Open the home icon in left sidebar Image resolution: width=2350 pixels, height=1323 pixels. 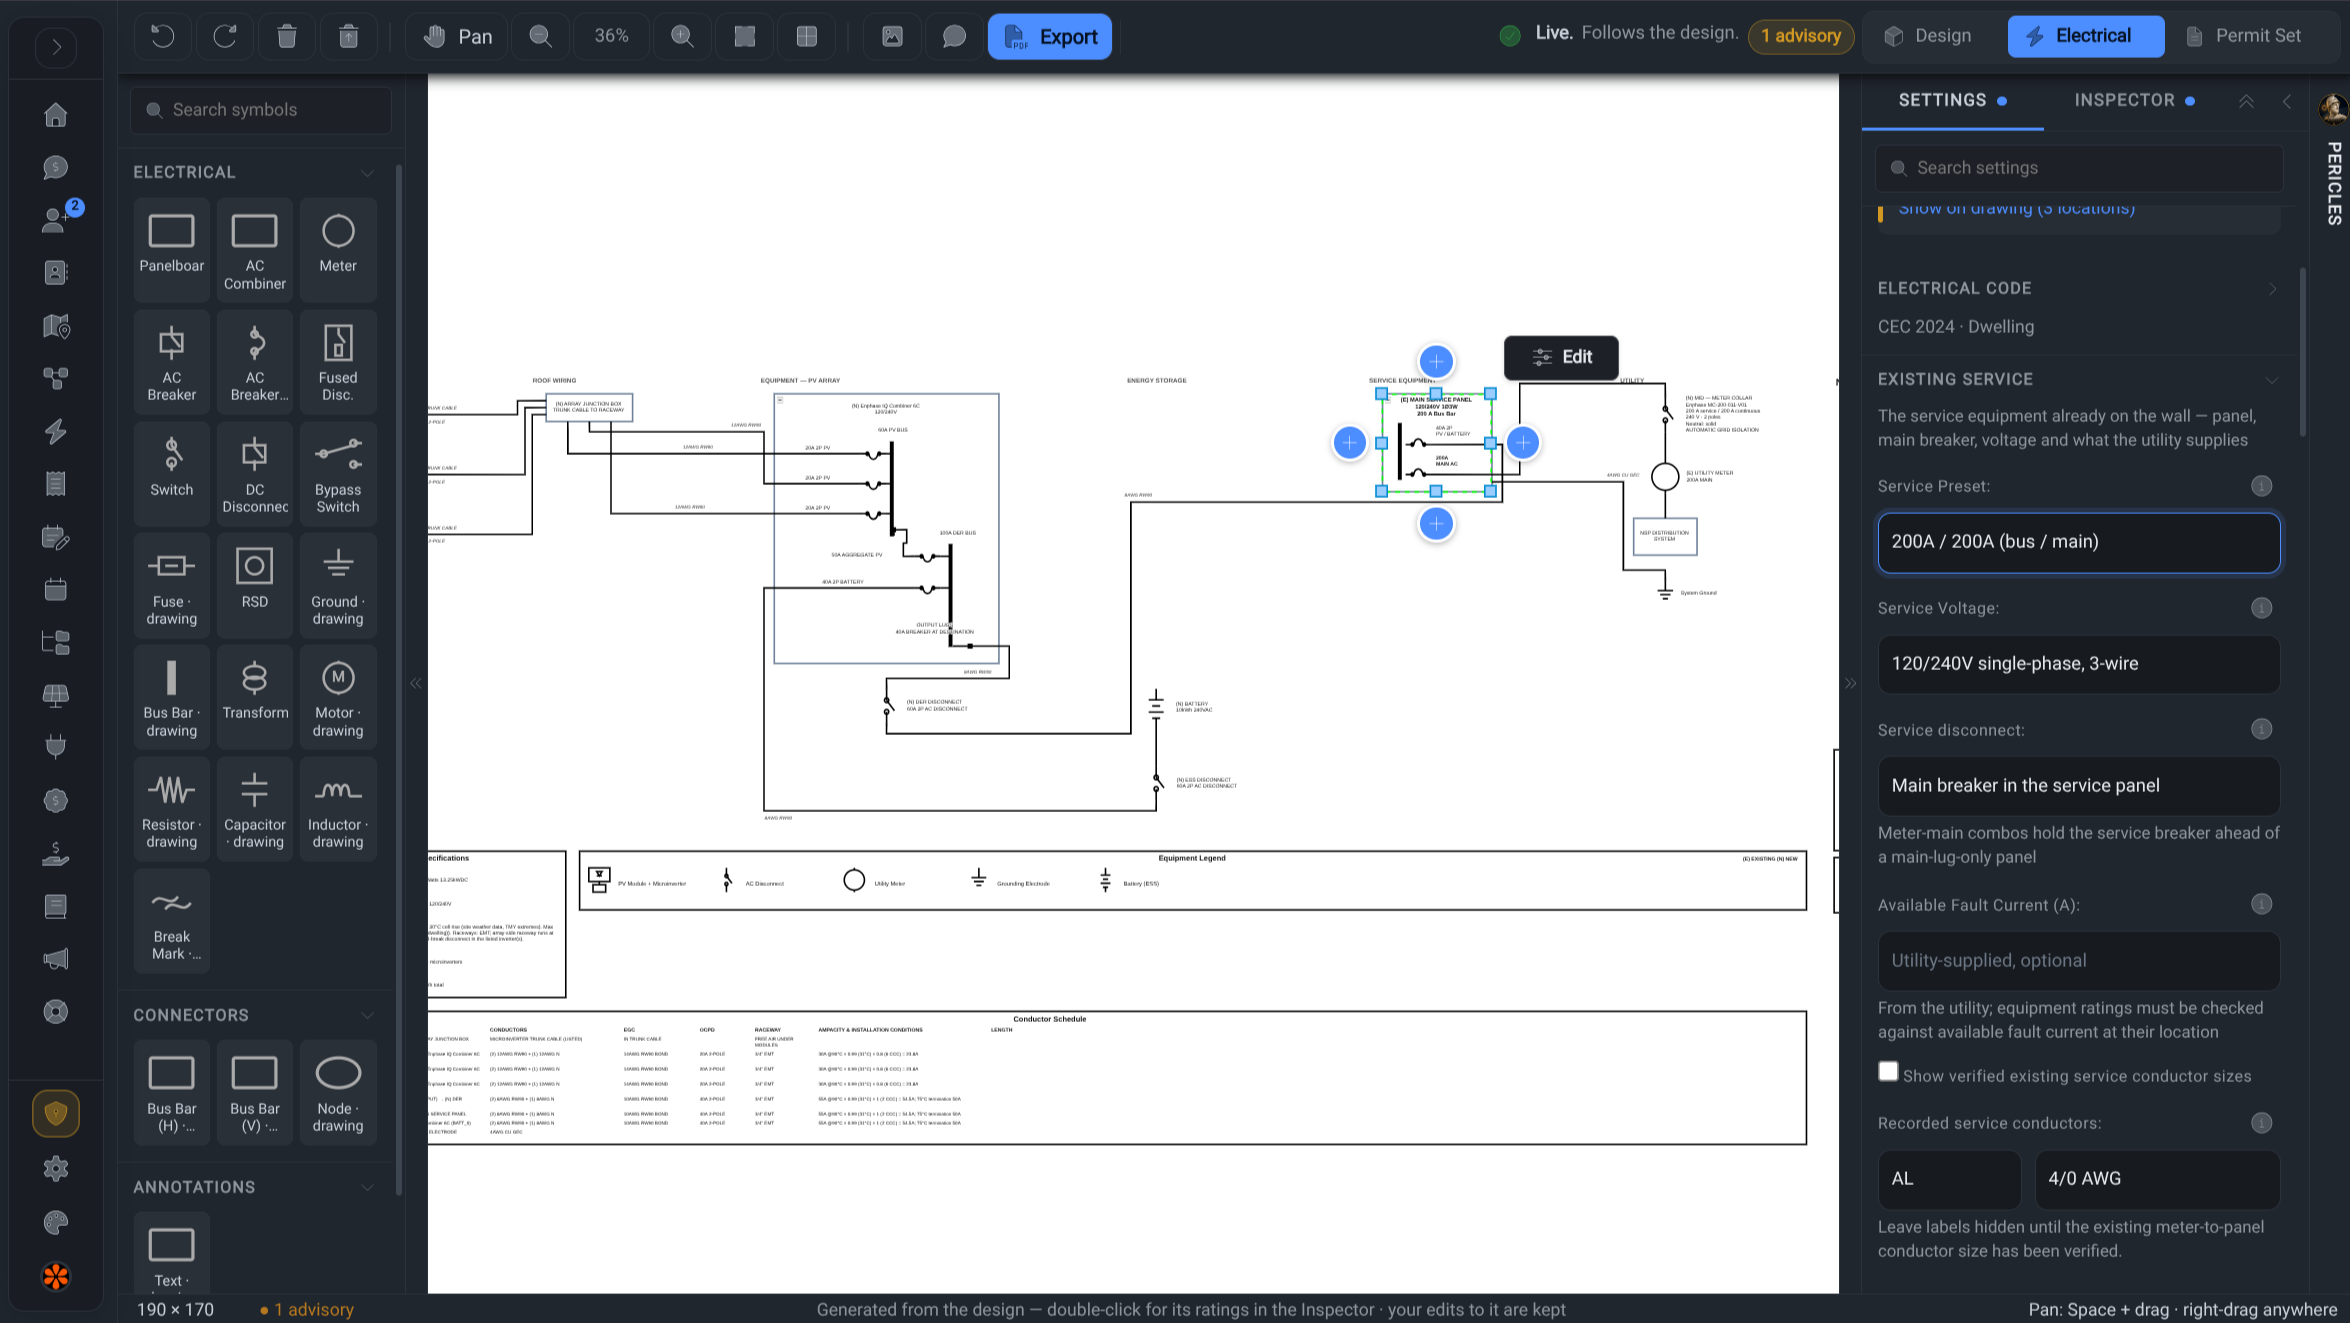tap(56, 115)
